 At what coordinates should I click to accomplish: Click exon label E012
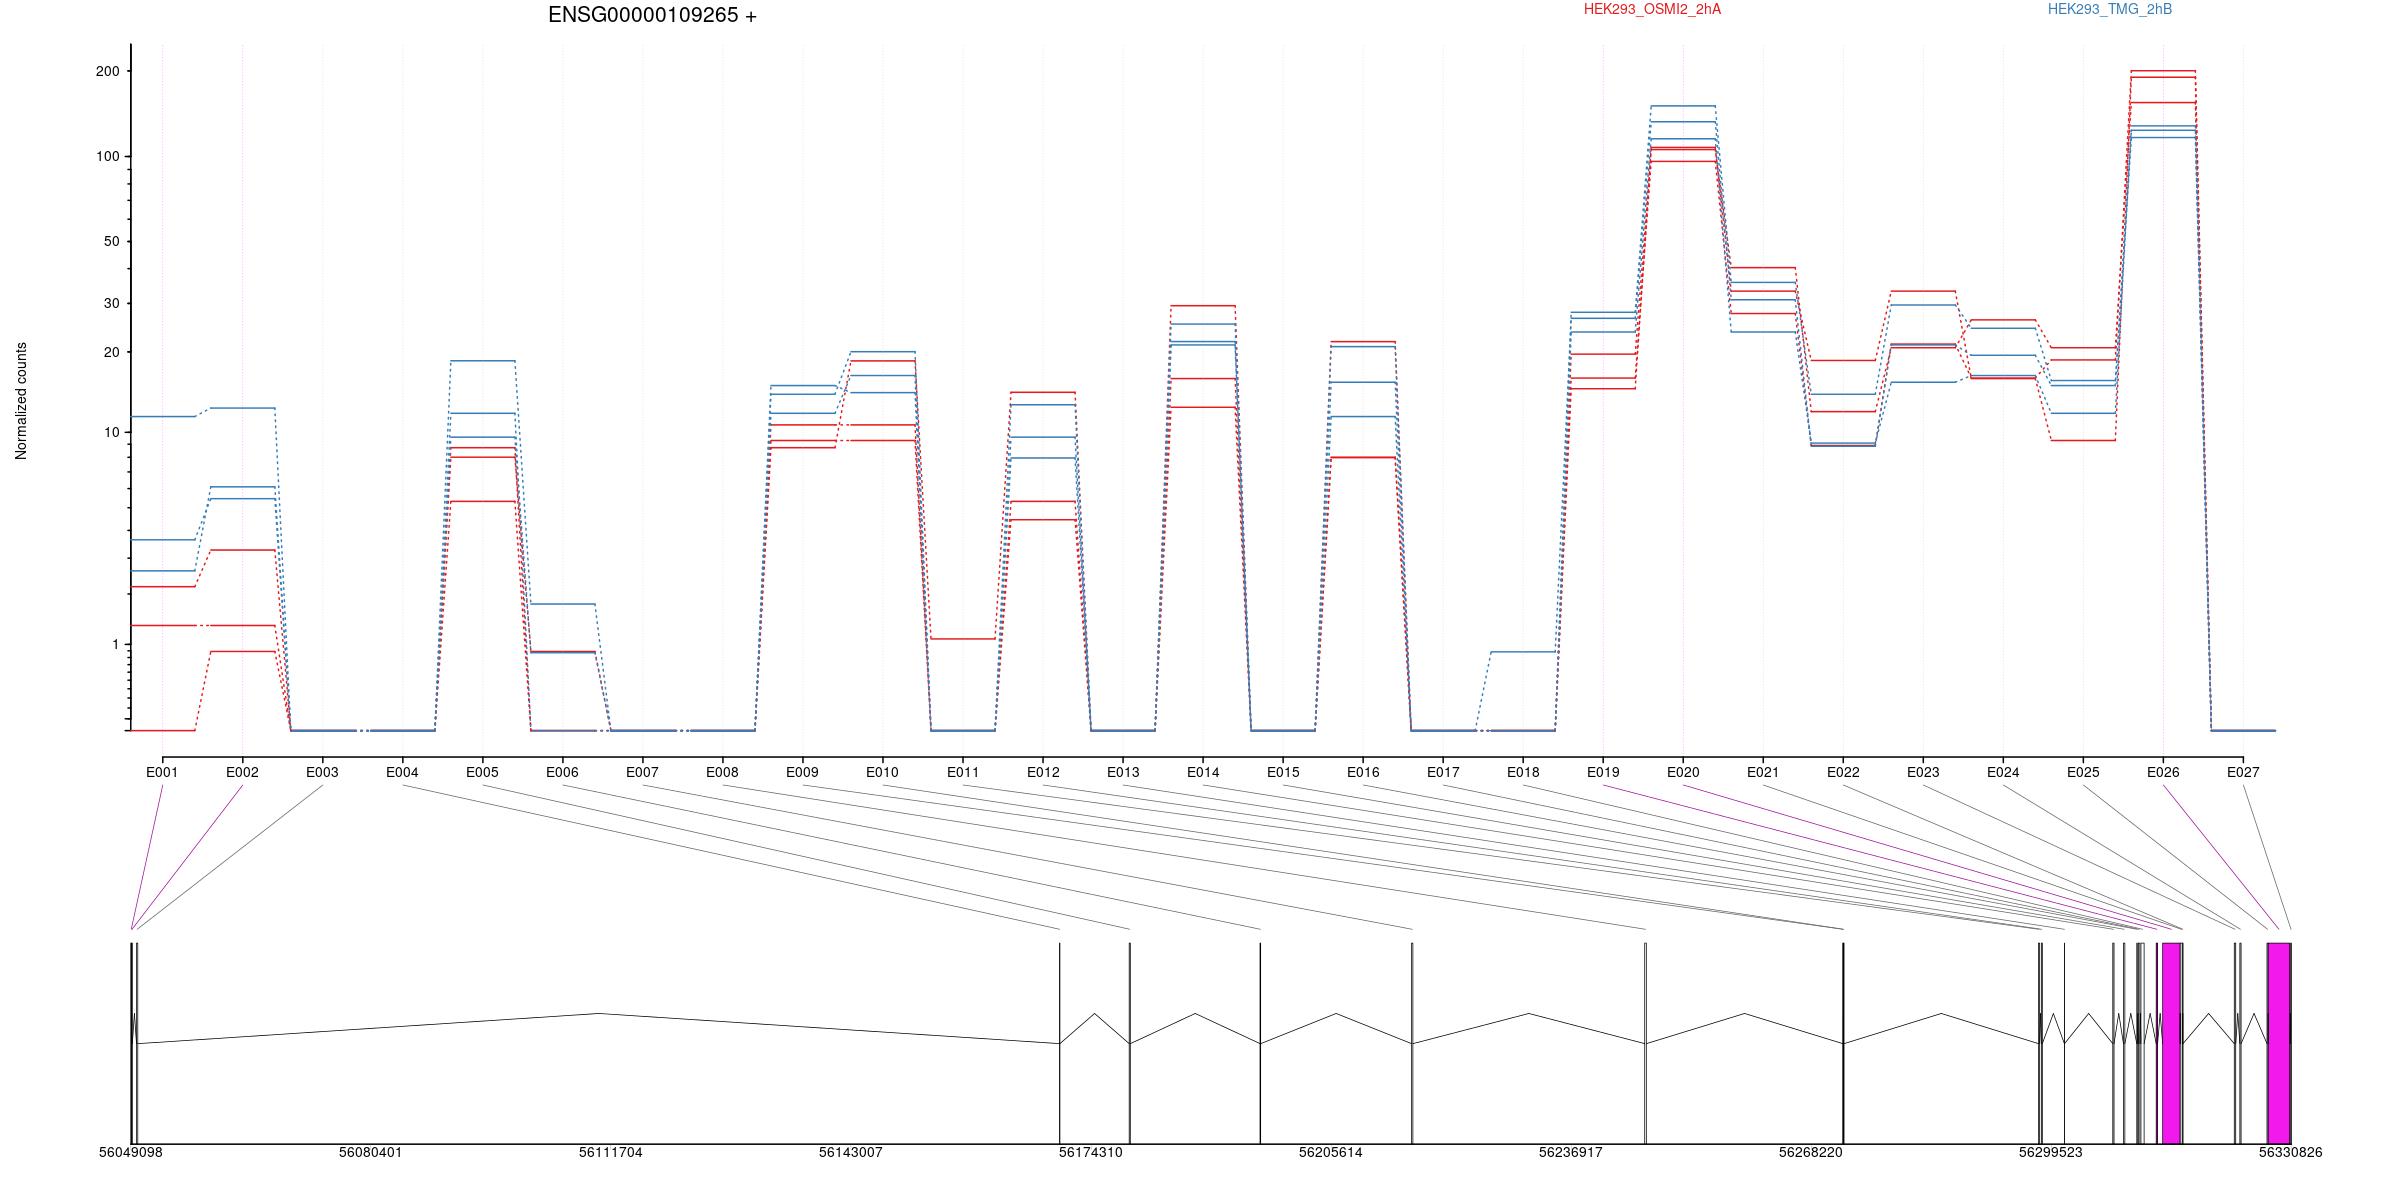1043,772
